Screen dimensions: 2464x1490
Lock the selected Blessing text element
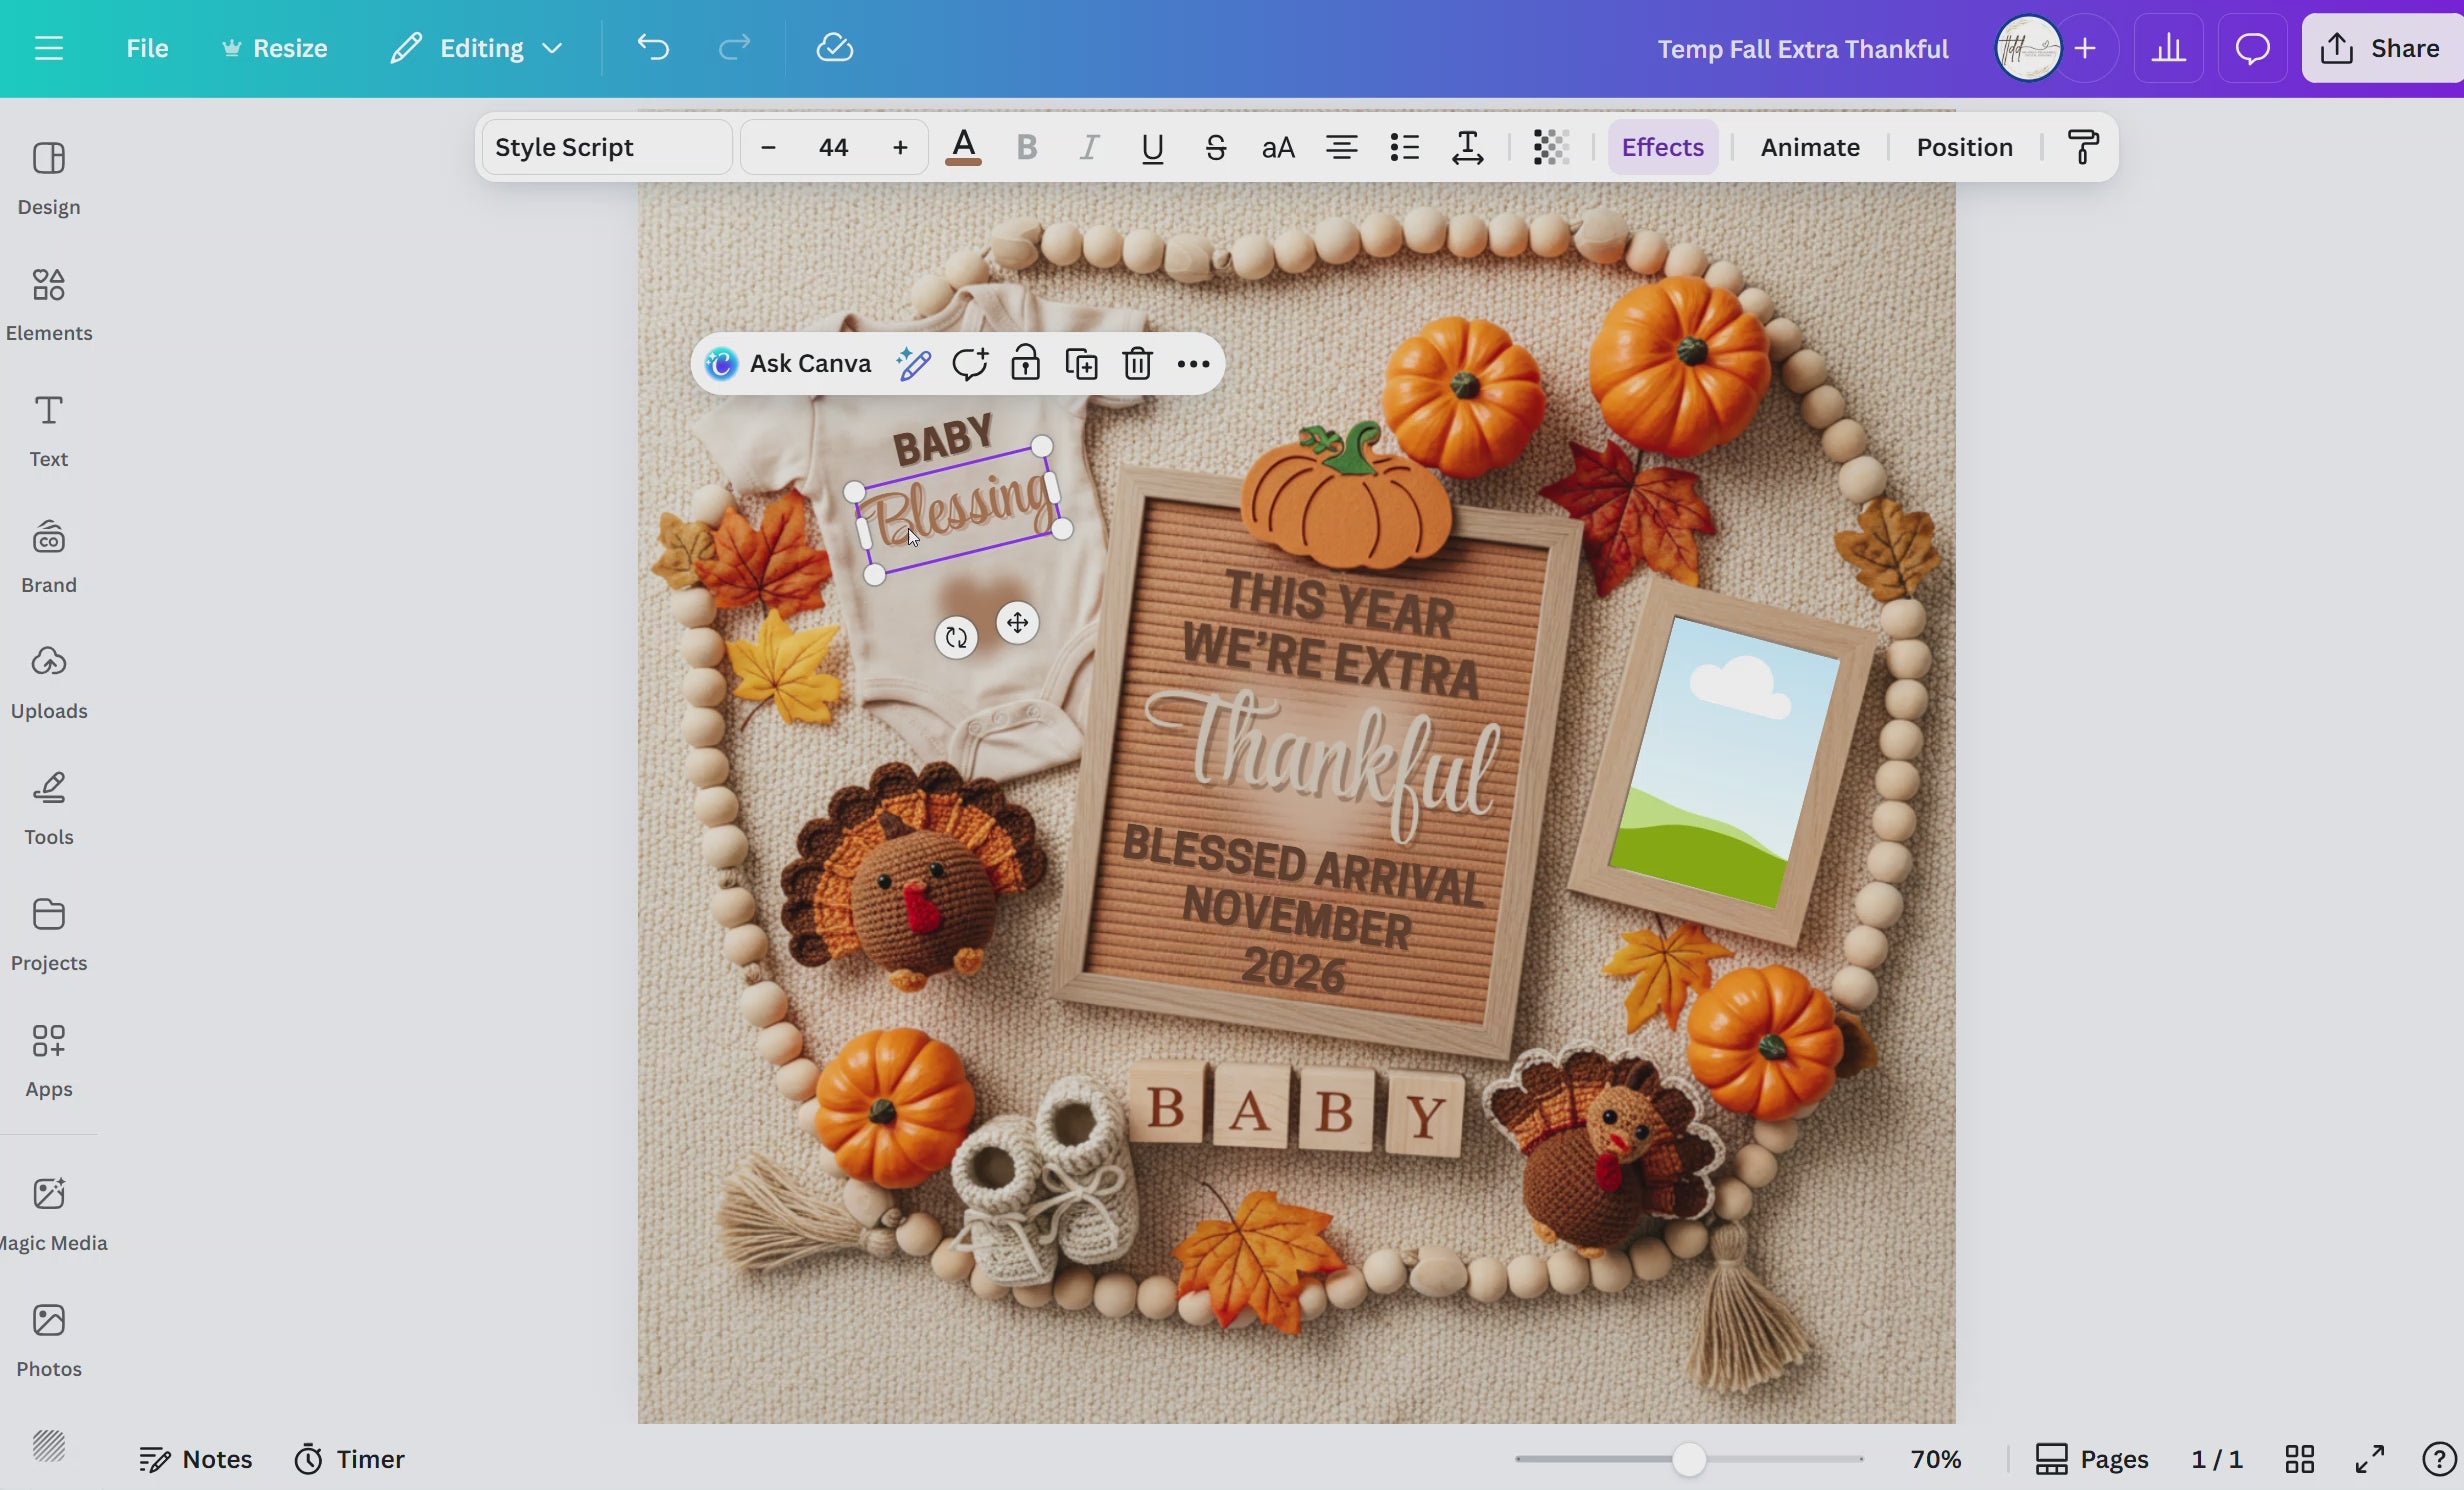pos(1026,363)
